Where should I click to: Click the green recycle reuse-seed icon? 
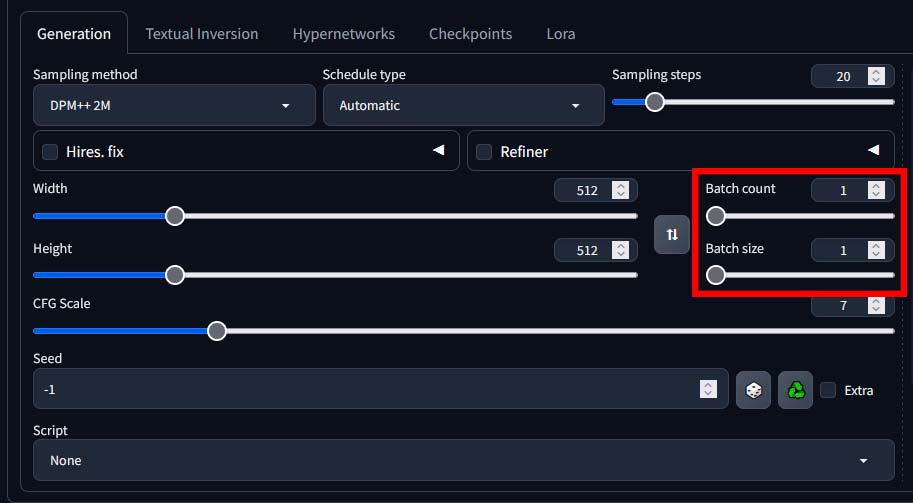[x=795, y=390]
